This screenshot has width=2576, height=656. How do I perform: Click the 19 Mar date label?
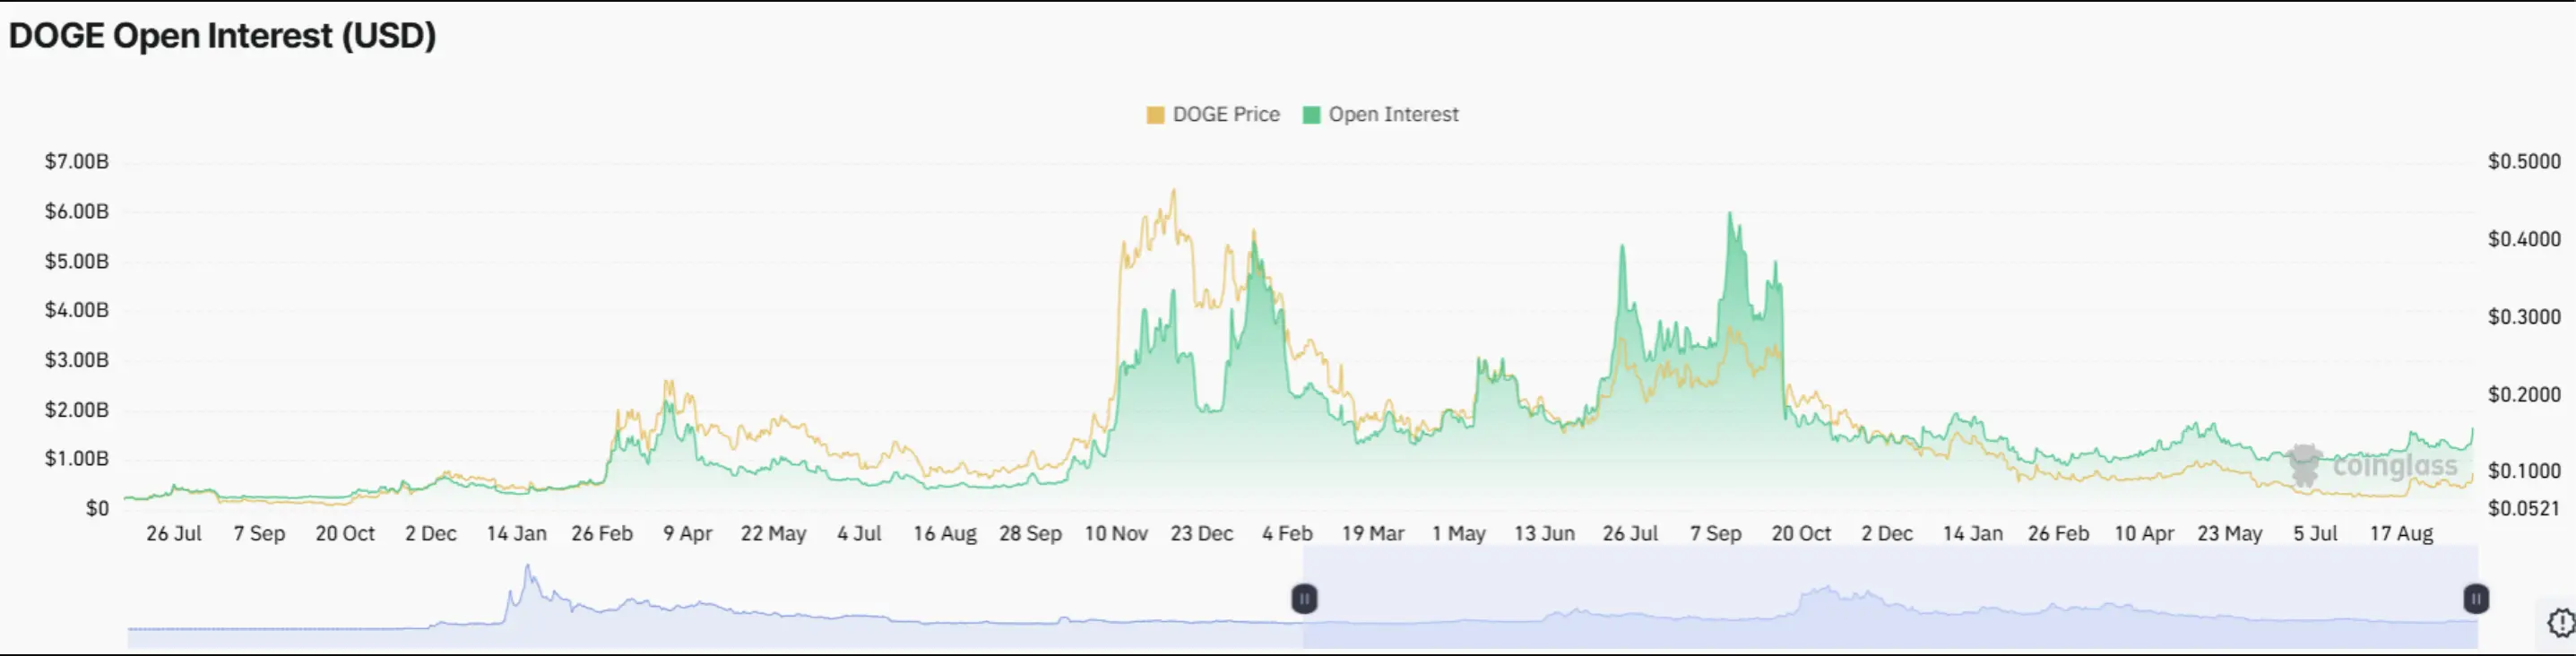(x=1373, y=533)
